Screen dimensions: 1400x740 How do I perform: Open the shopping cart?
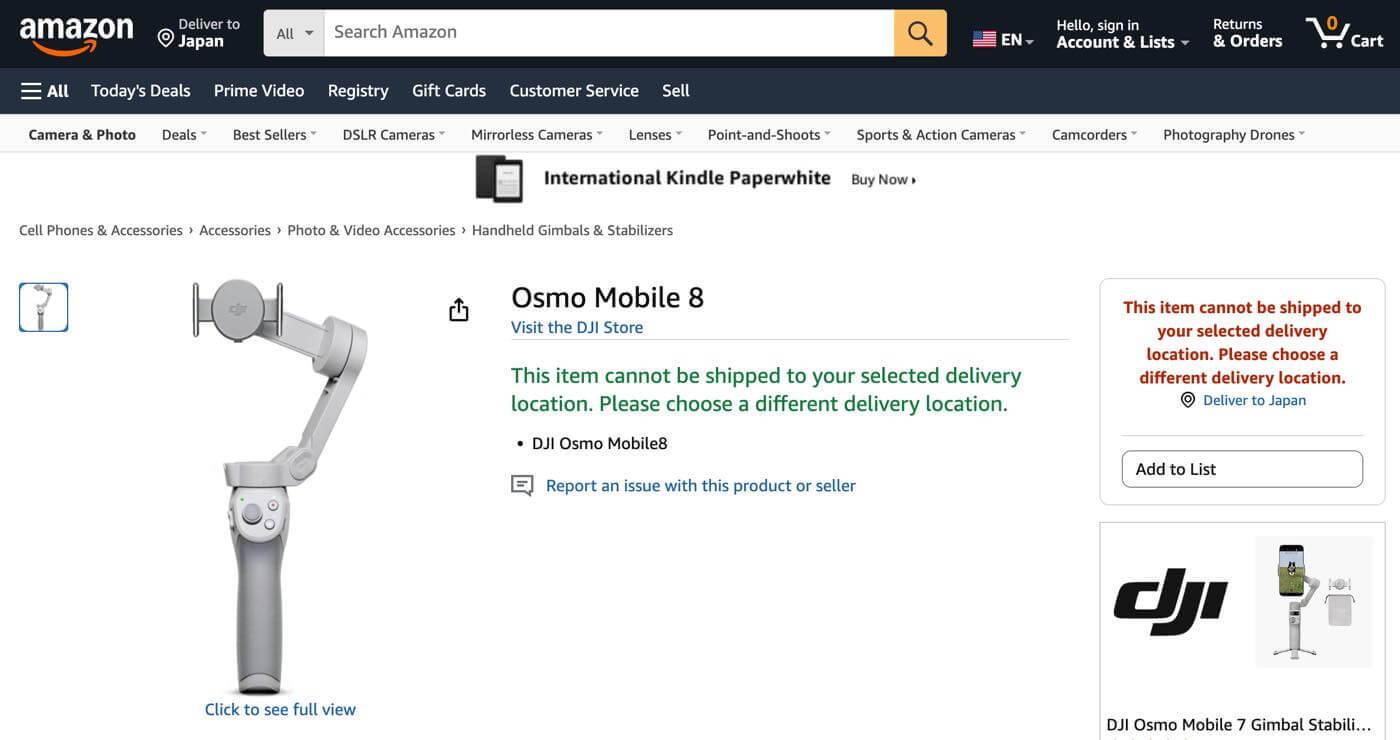point(1344,33)
